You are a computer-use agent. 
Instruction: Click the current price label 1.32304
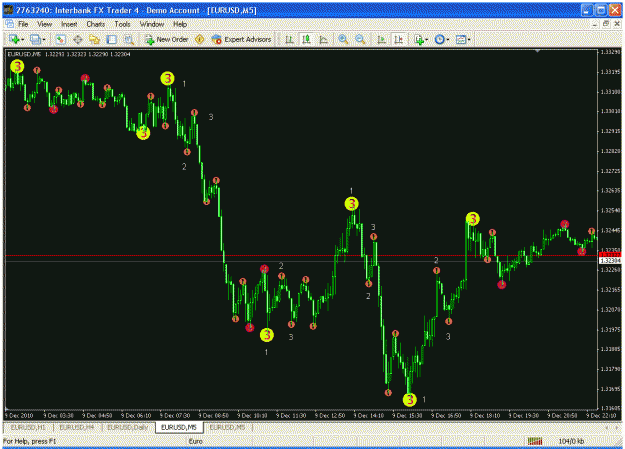pyautogui.click(x=610, y=260)
